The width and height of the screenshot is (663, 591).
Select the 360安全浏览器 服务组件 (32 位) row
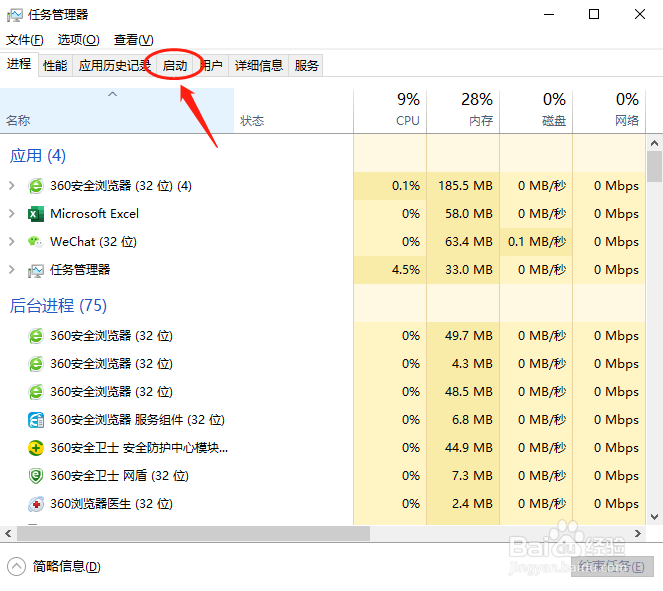176,420
